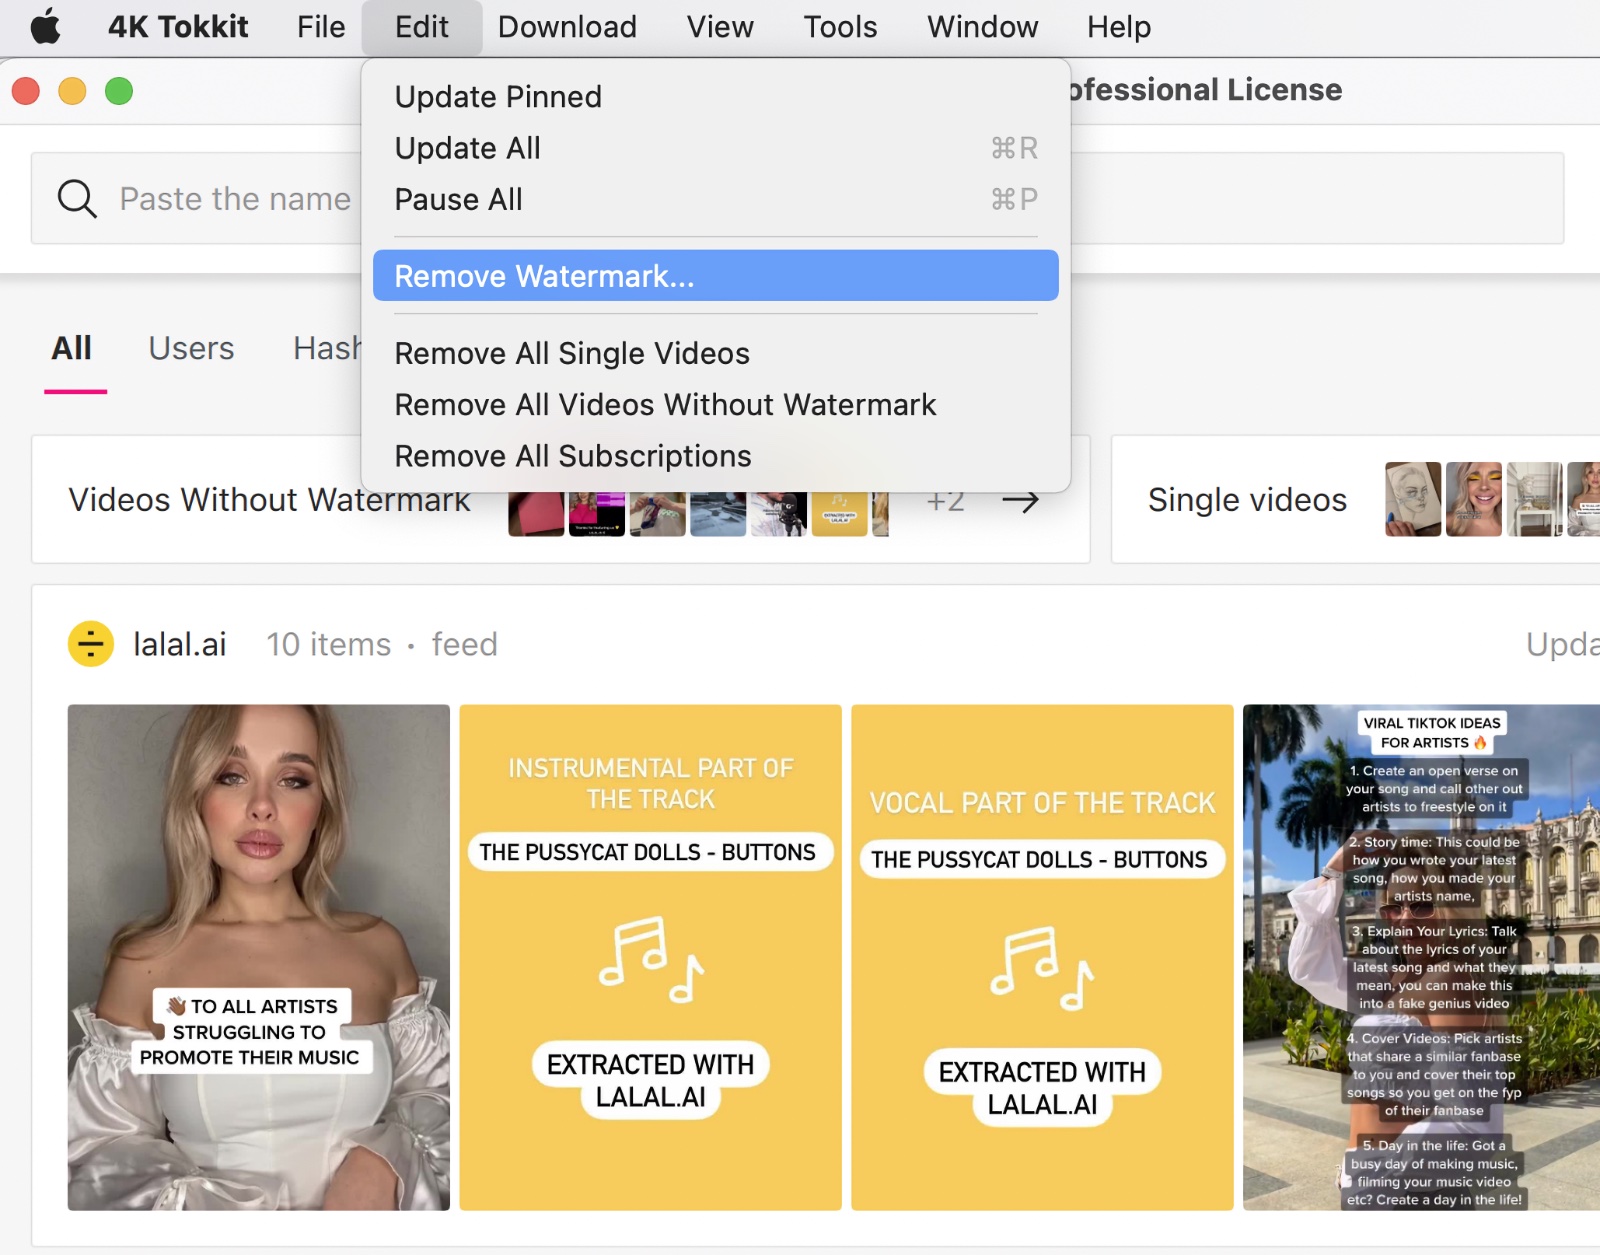Viewport: 1600px width, 1255px height.
Task: Choose Update All menu entry
Action: 716,148
